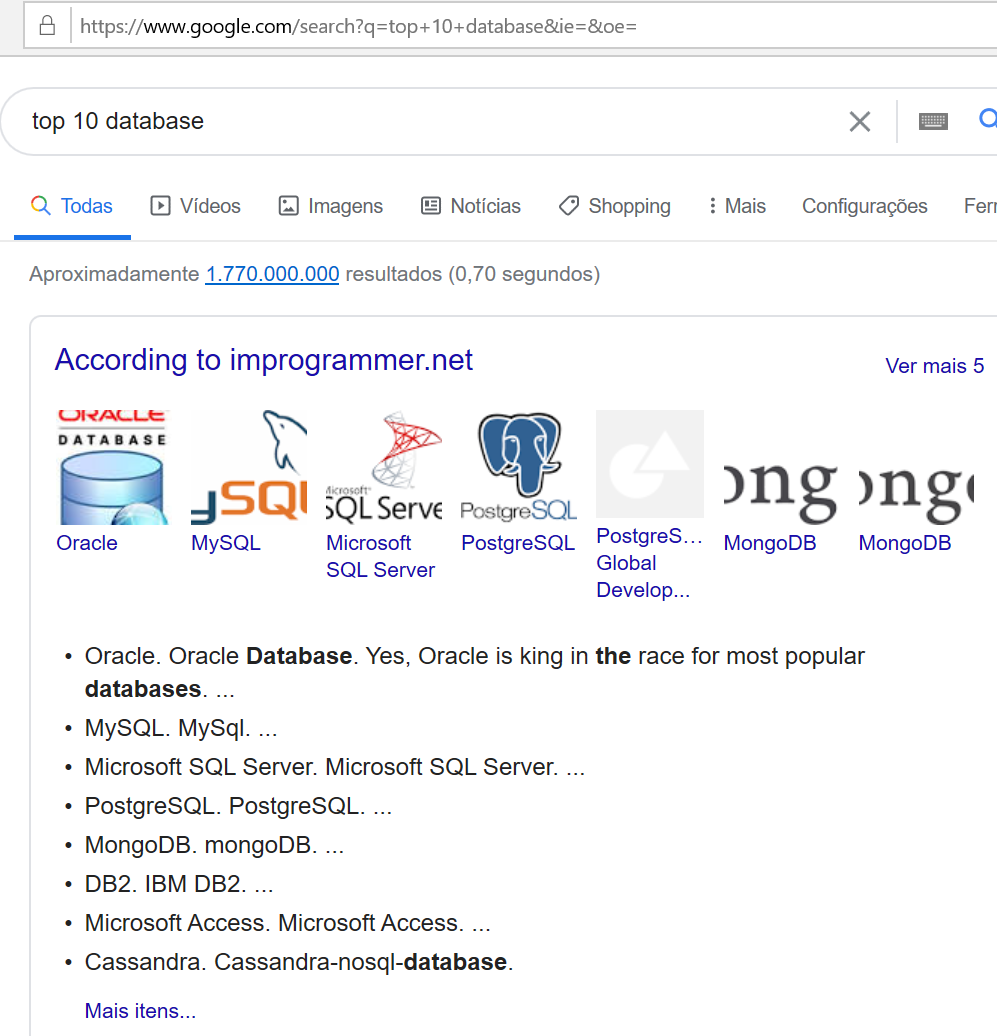Click the Ver mais 5 link
The width and height of the screenshot is (997, 1036).
click(x=934, y=366)
